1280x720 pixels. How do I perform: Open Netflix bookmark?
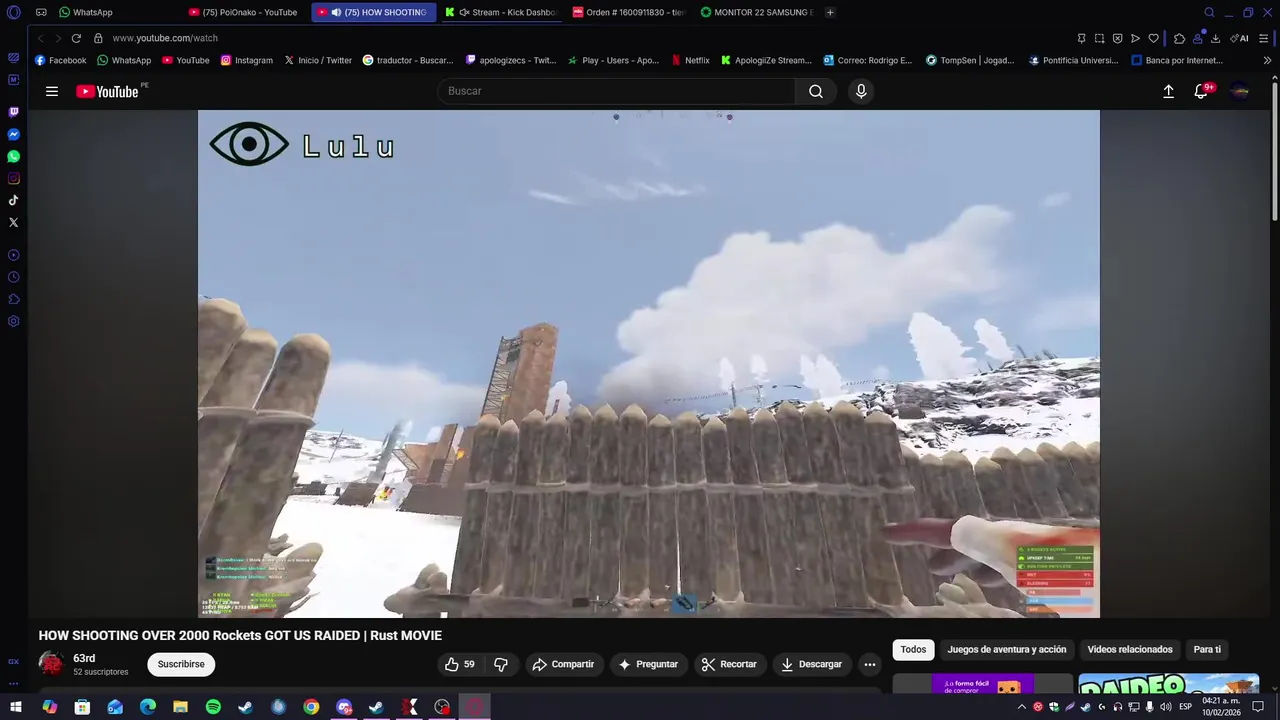690,60
